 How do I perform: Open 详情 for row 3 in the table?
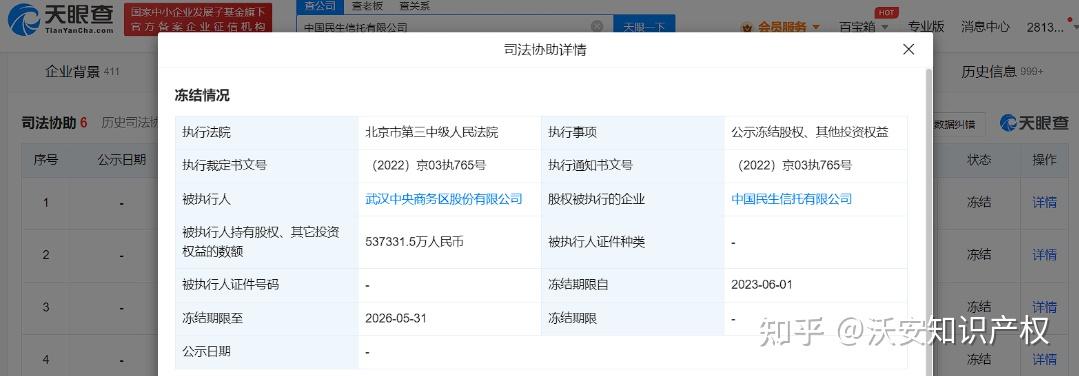click(x=1045, y=307)
